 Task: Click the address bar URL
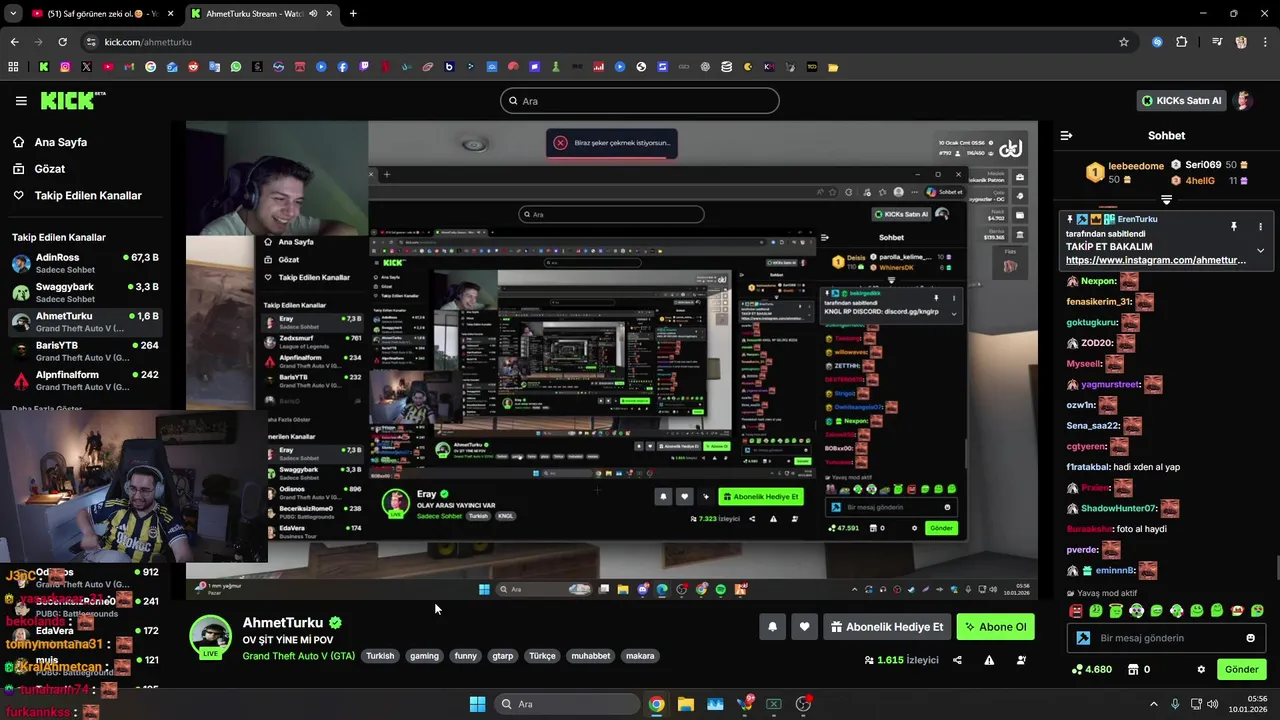(x=148, y=42)
